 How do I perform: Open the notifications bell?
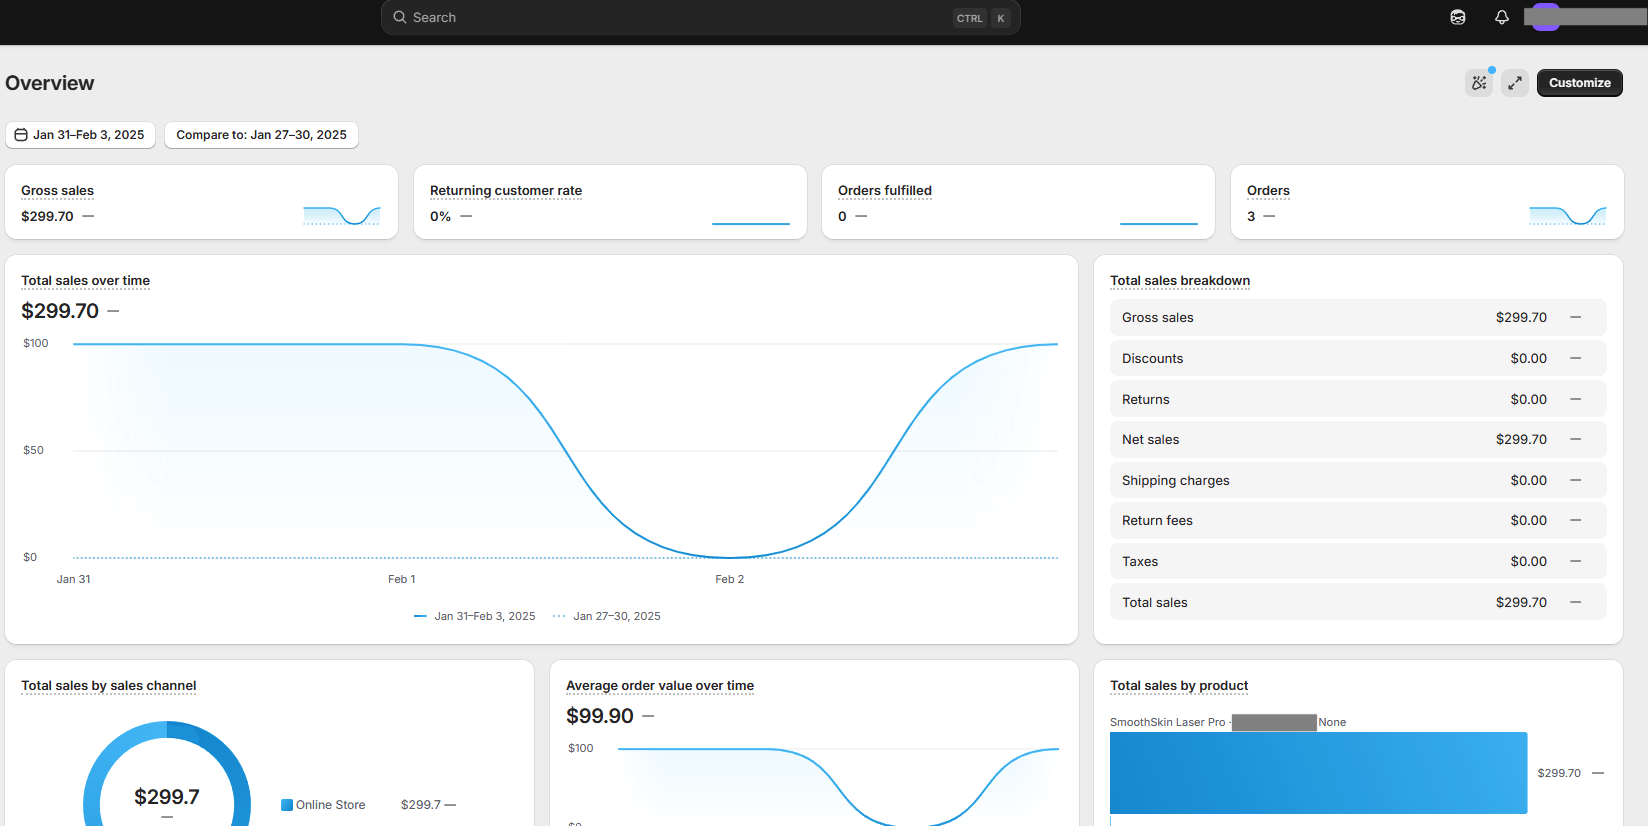point(1501,18)
